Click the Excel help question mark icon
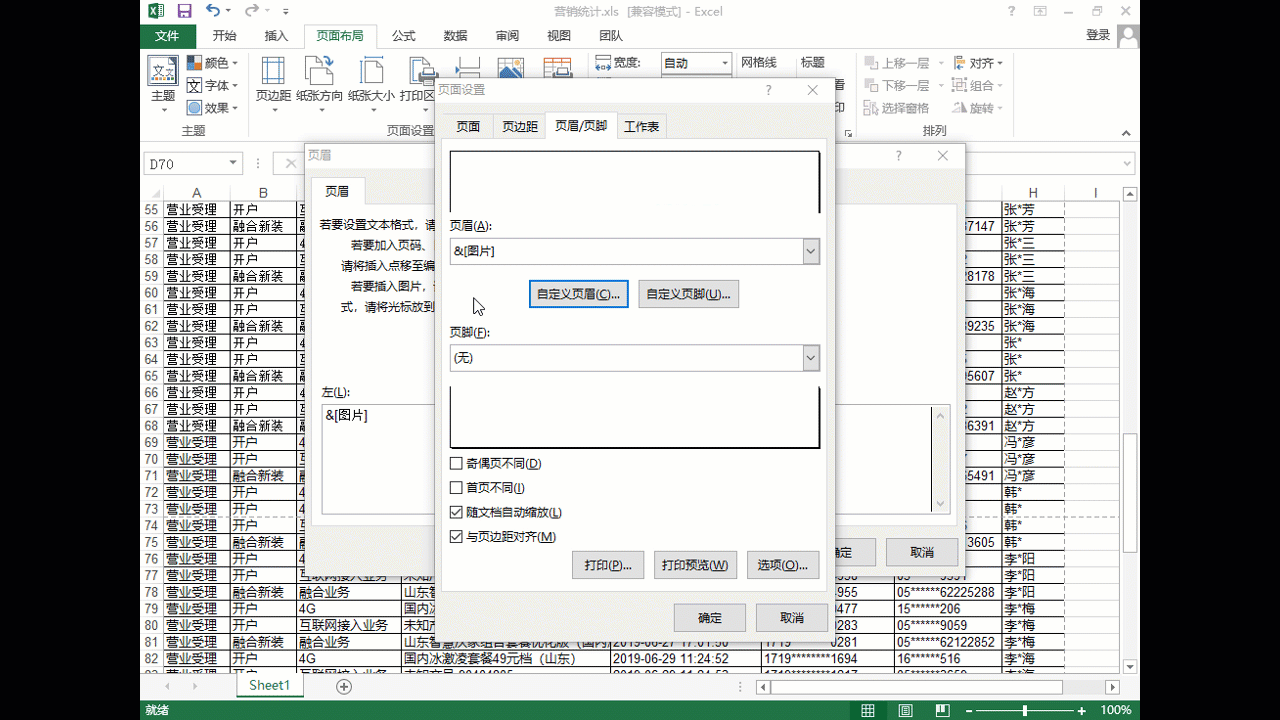This screenshot has height=720, width=1280. 1012,12
